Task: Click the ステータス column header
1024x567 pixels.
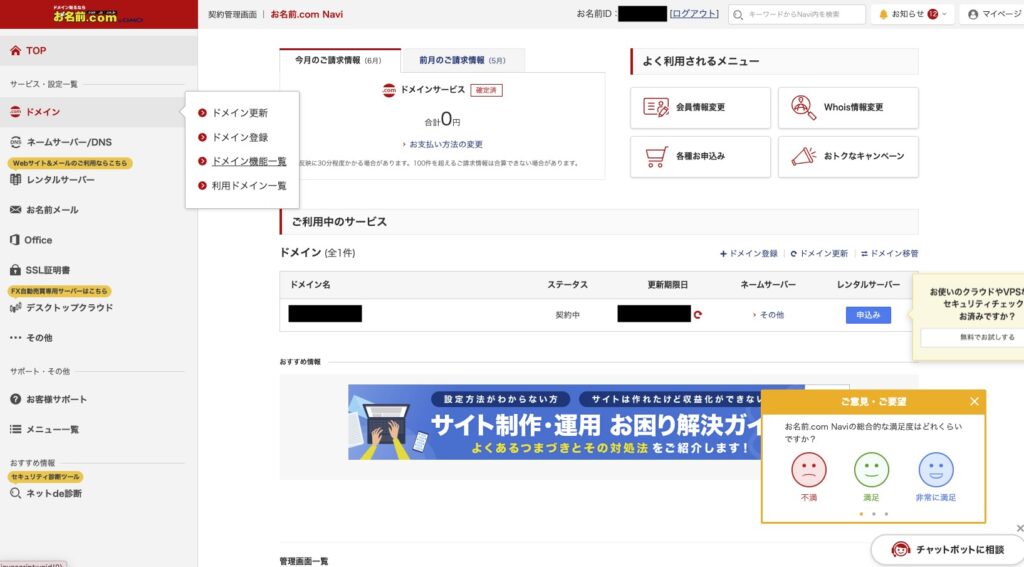Action: [568, 285]
